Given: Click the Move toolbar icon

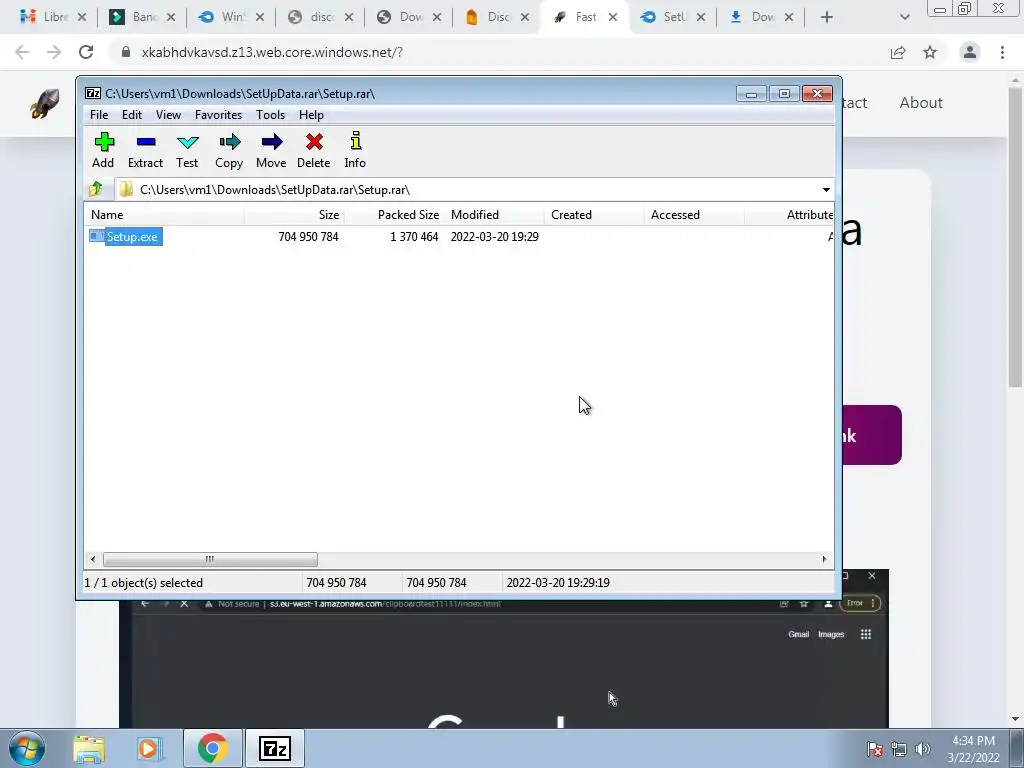Looking at the screenshot, I should tap(271, 150).
